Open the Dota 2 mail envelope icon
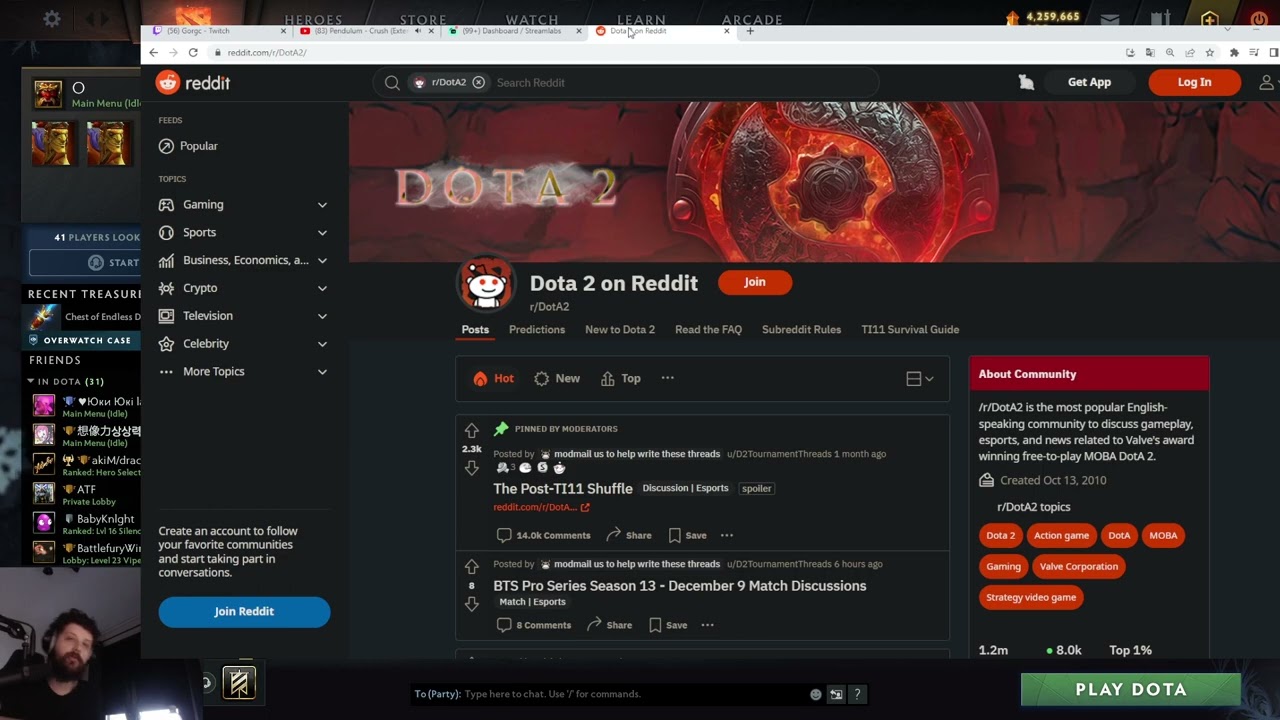 pos(1110,18)
